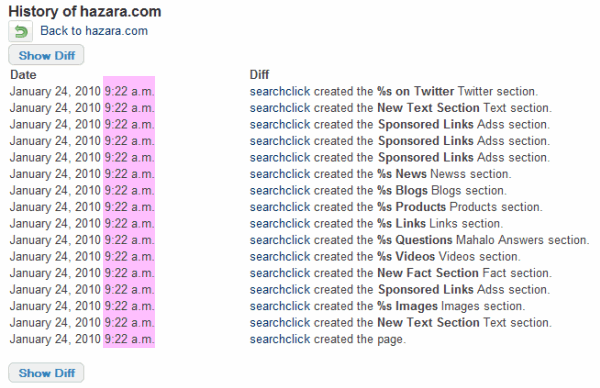Open searchclick link in first New Text Section row
Viewport: 600px width, 388px height.
280,108
